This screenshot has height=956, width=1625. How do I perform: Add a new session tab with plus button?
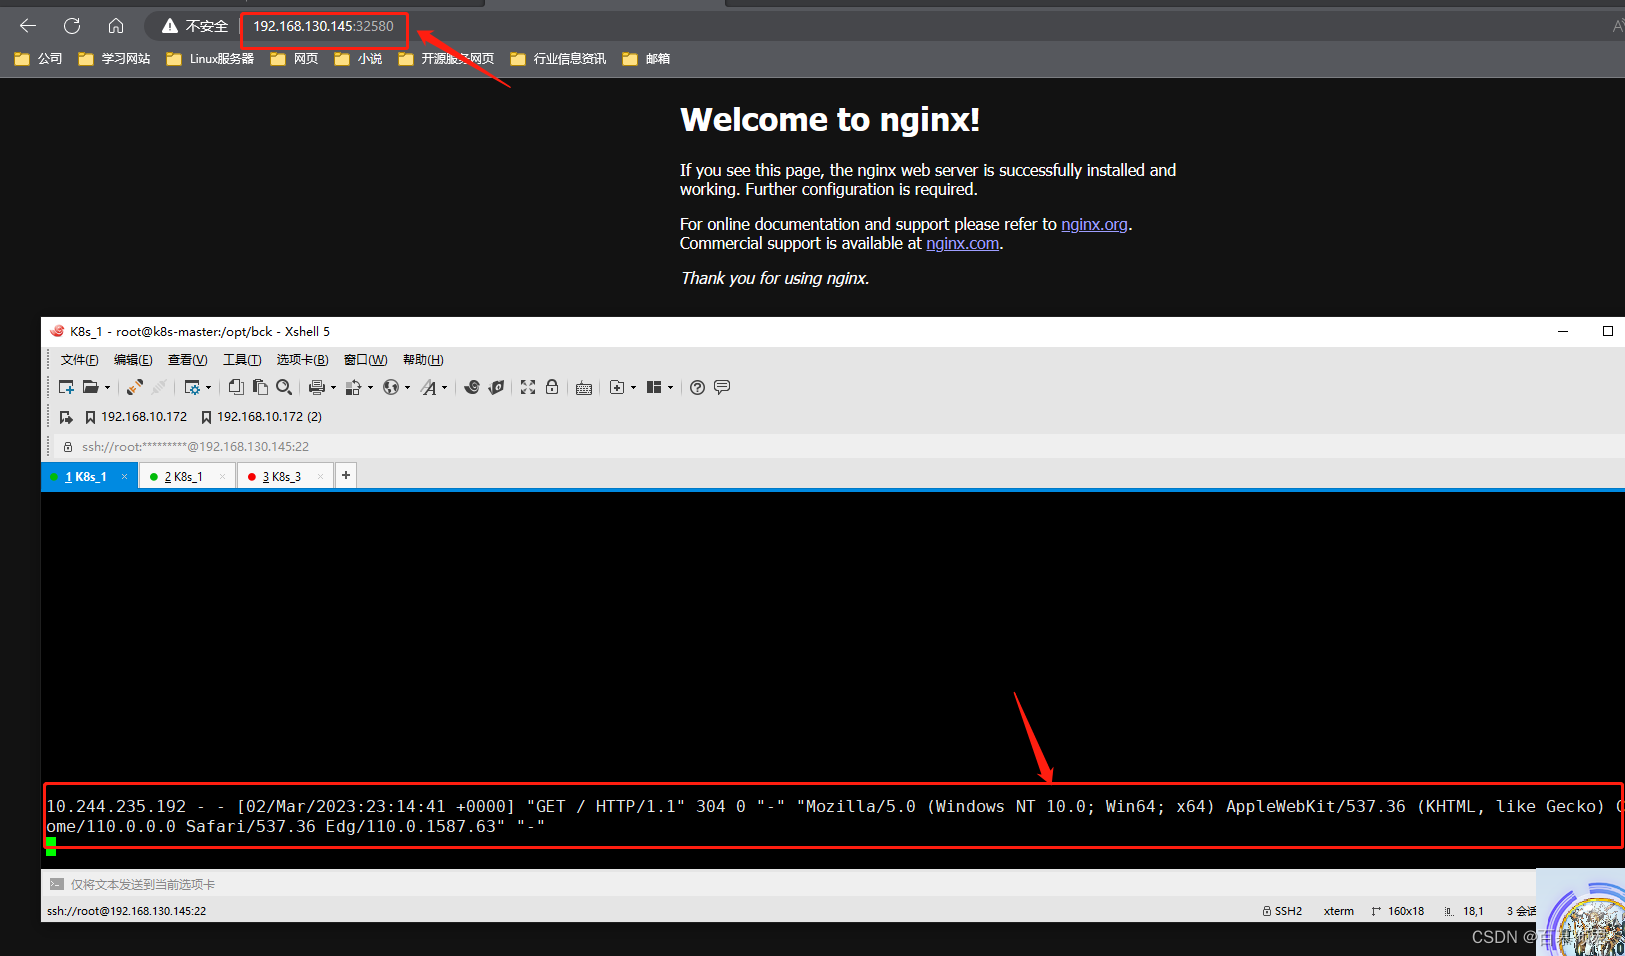coord(346,476)
